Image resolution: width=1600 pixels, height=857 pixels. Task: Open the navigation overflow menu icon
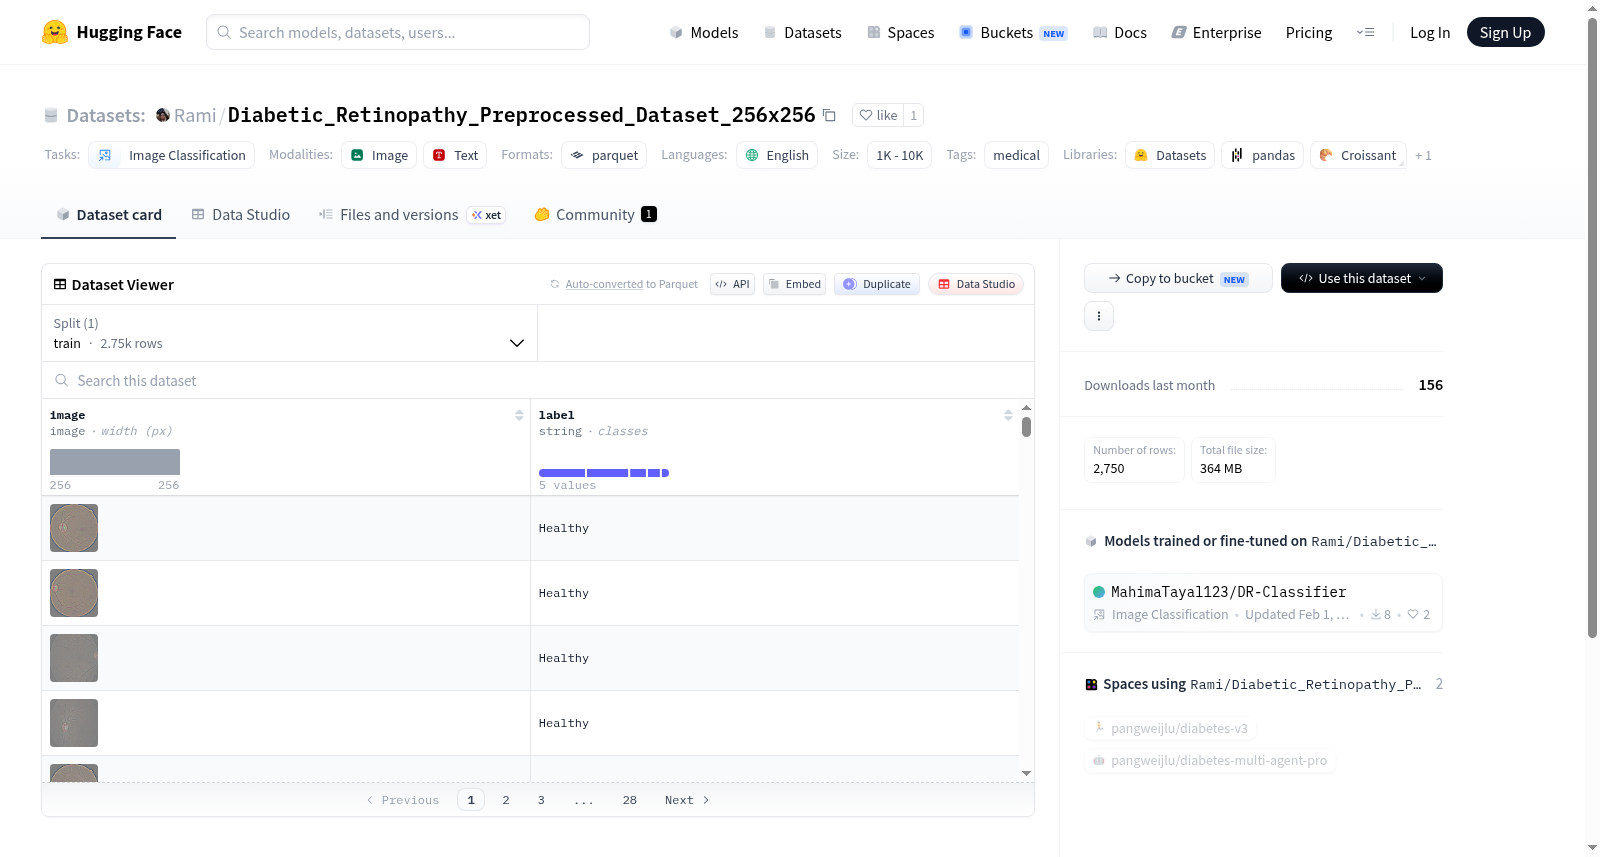[x=1365, y=32]
